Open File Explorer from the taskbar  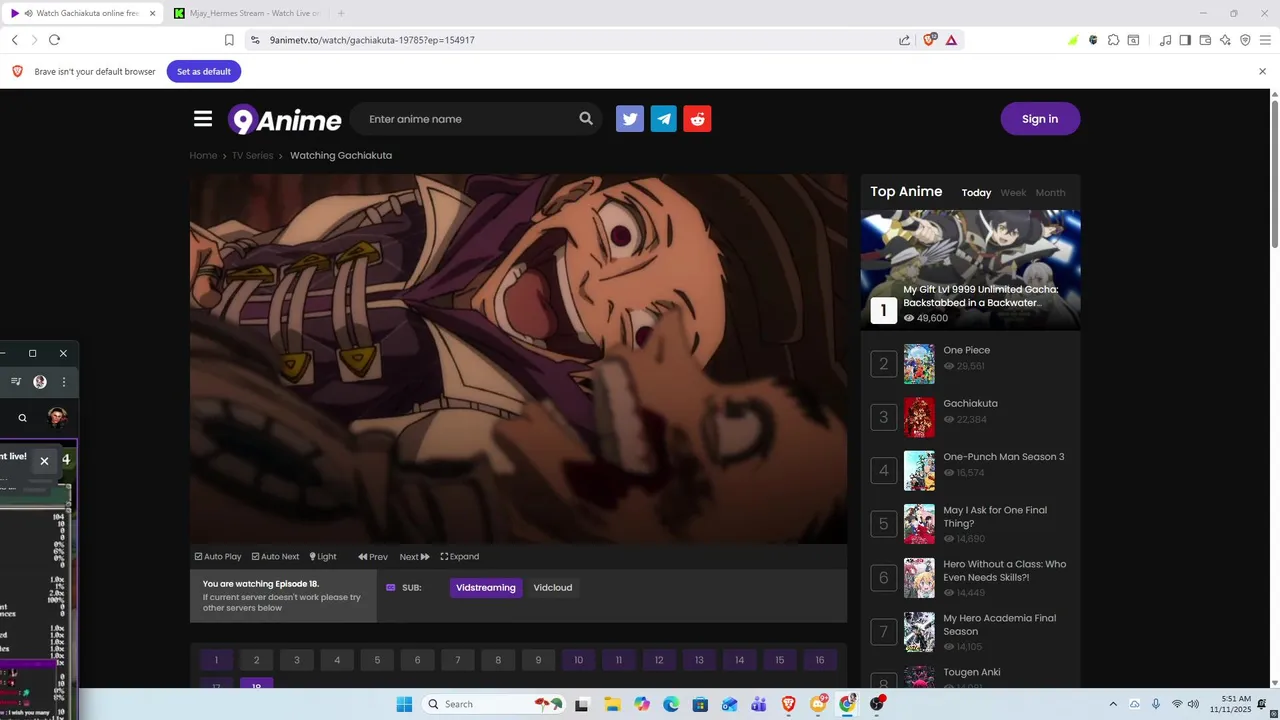(612, 704)
